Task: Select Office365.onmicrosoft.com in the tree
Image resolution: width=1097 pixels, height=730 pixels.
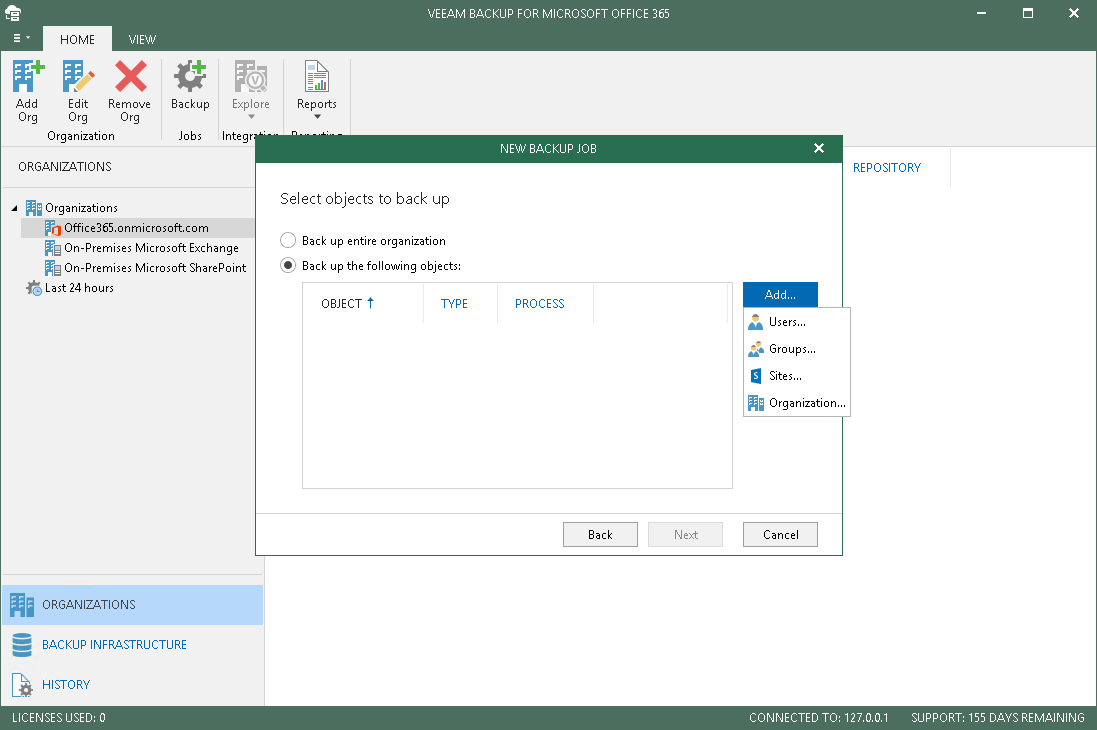Action: tap(136, 228)
